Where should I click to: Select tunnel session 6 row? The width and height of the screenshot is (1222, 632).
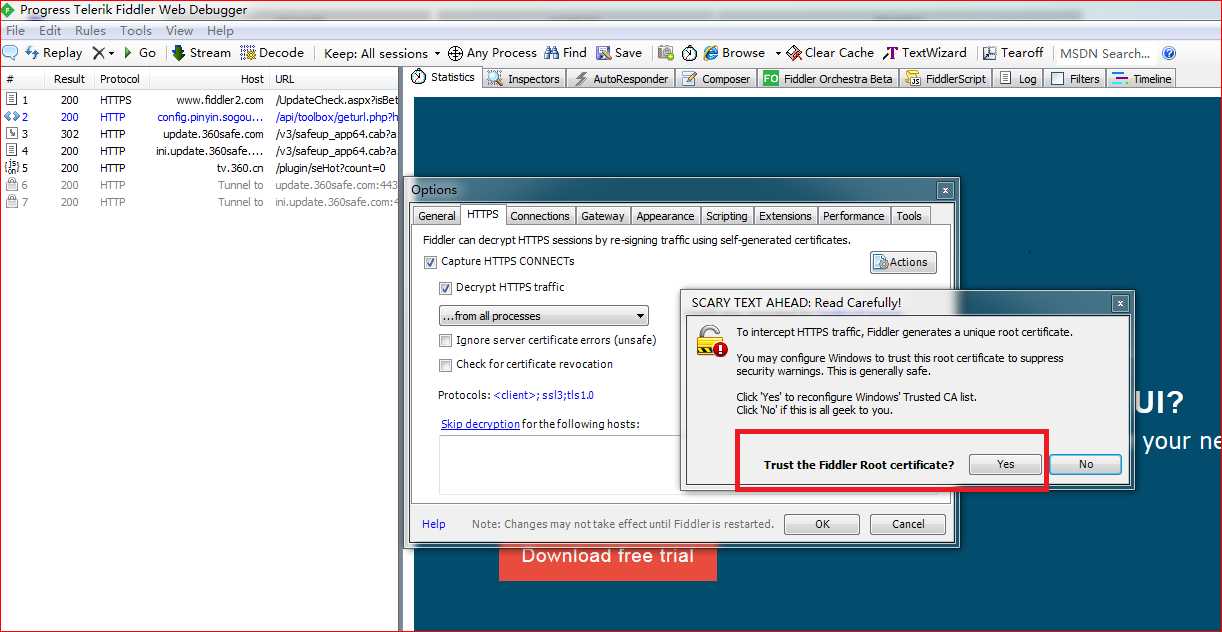click(x=200, y=185)
